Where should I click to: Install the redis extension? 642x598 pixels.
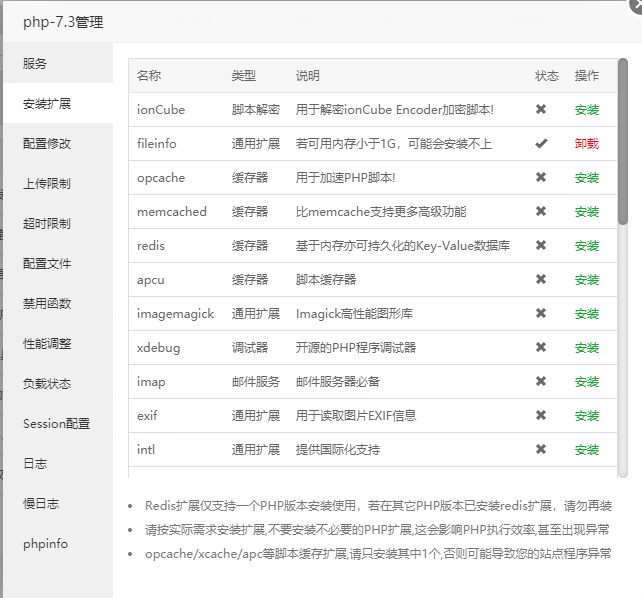pyautogui.click(x=587, y=246)
